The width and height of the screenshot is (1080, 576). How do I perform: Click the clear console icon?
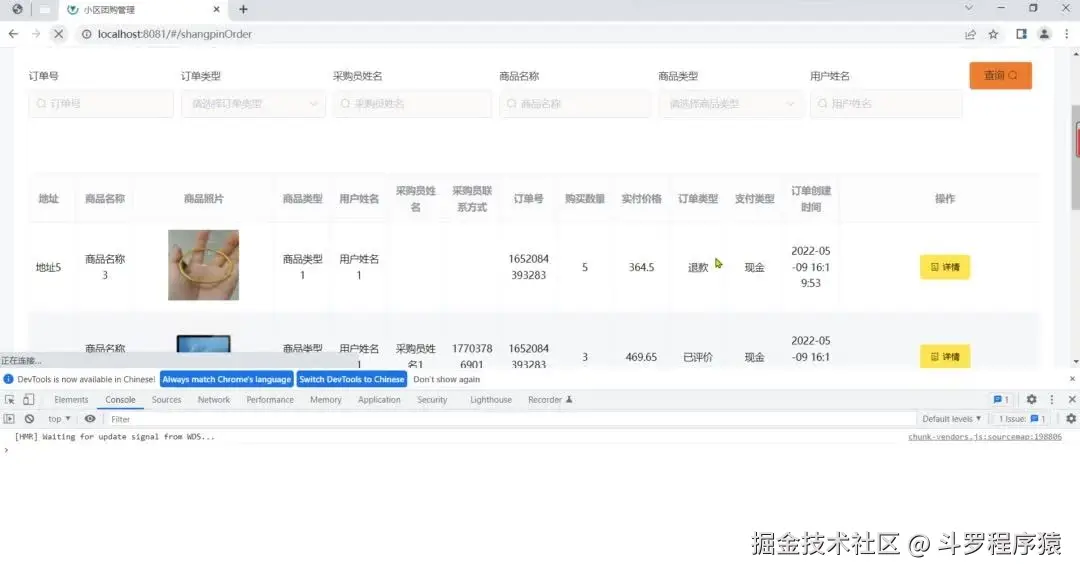click(x=29, y=418)
